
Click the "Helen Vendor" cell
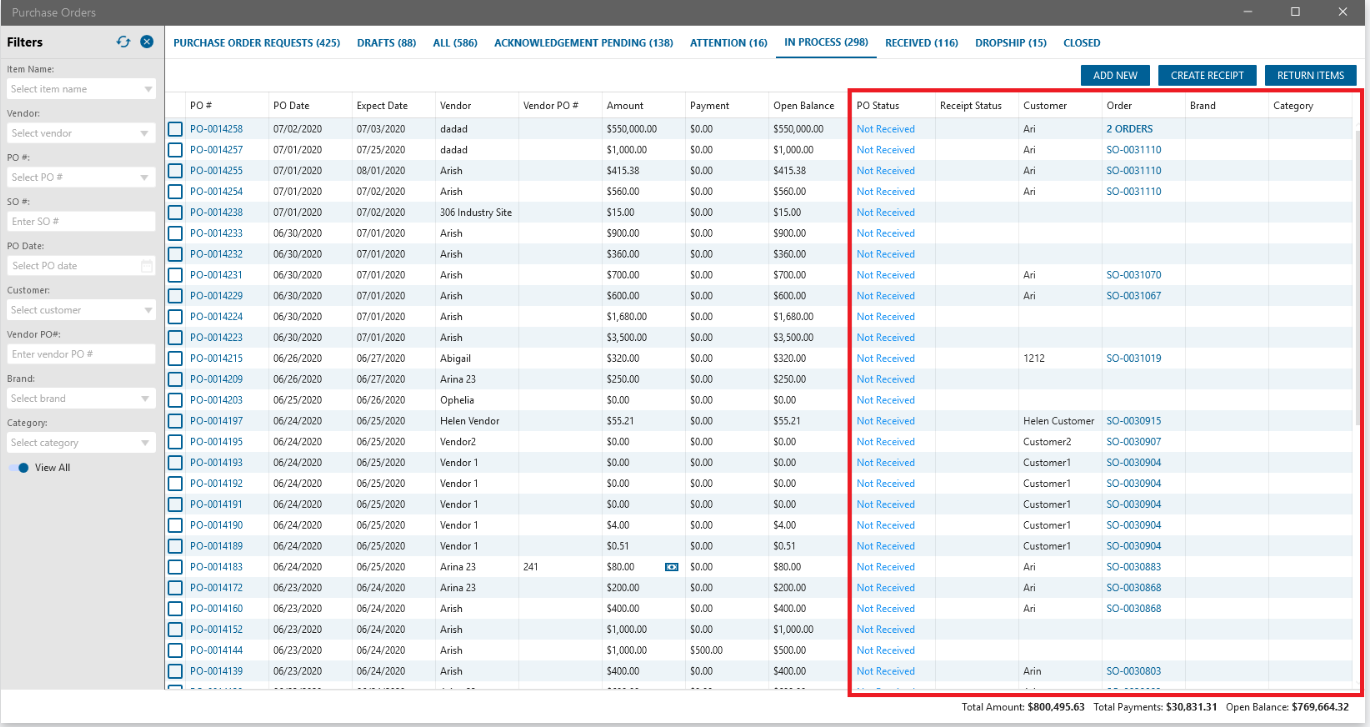[470, 421]
